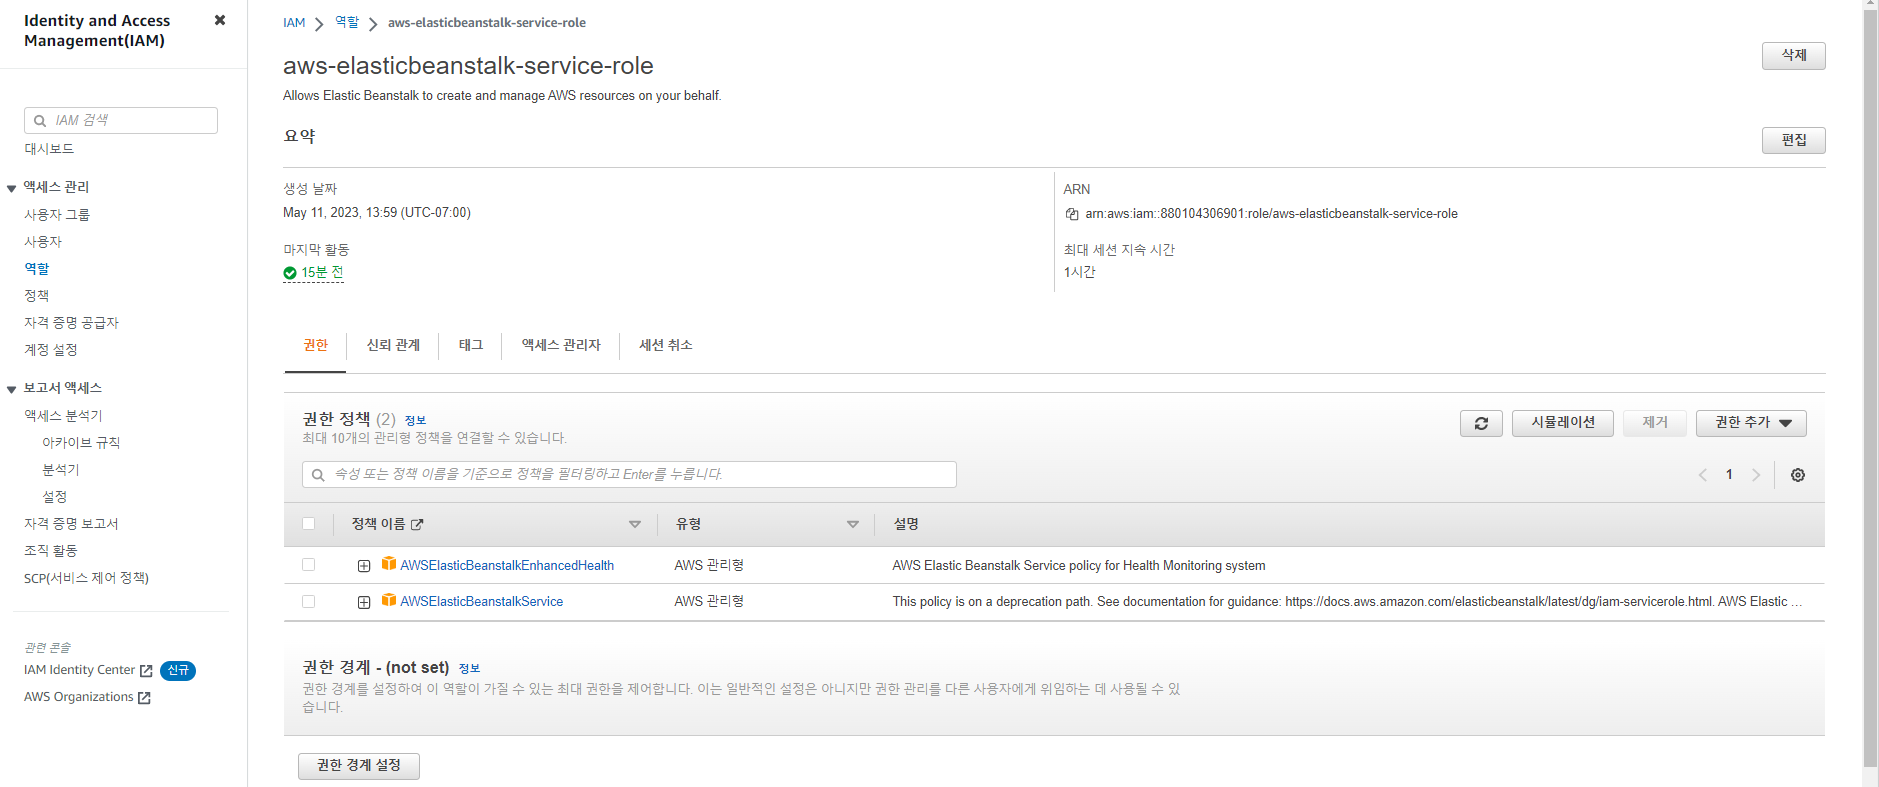
Task: Click the external link icon of IAM Identity Center
Action: [x=146, y=671]
